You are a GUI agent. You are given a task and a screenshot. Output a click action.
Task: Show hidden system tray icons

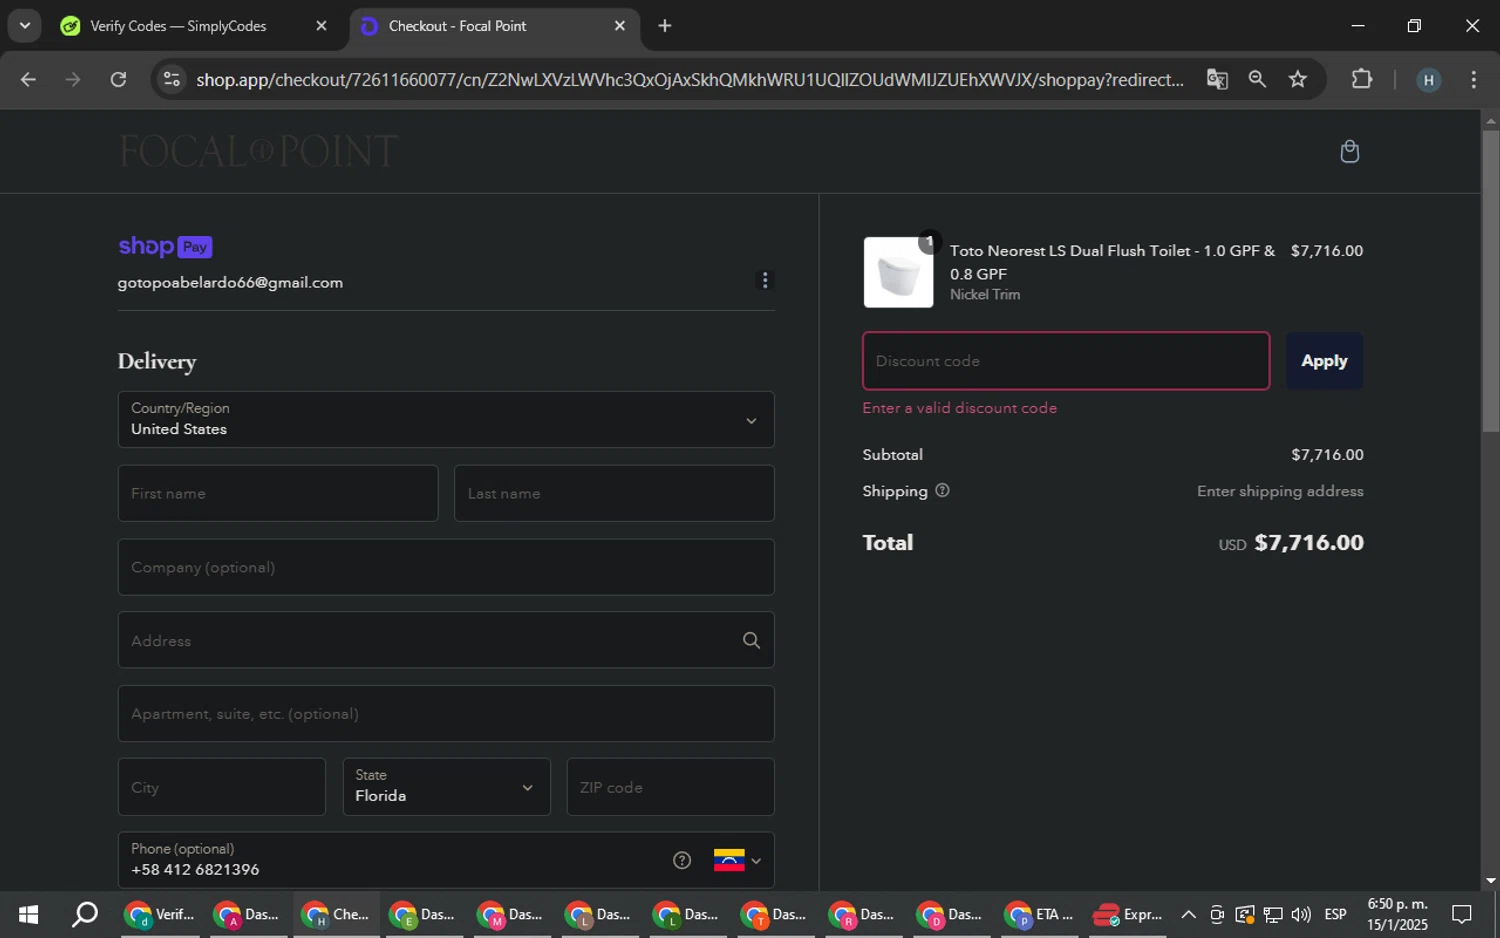tap(1188, 914)
